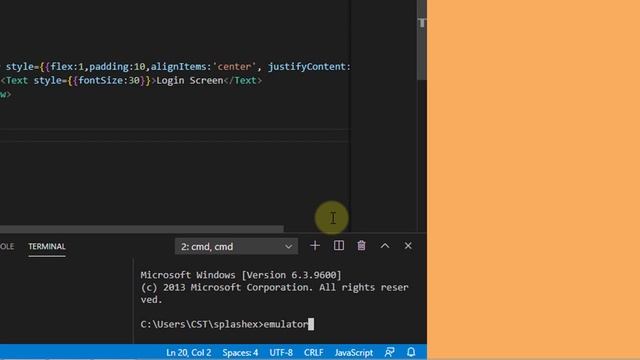This screenshot has width=640, height=360.
Task: Open the notifications bell icon
Action: pyautogui.click(x=411, y=352)
